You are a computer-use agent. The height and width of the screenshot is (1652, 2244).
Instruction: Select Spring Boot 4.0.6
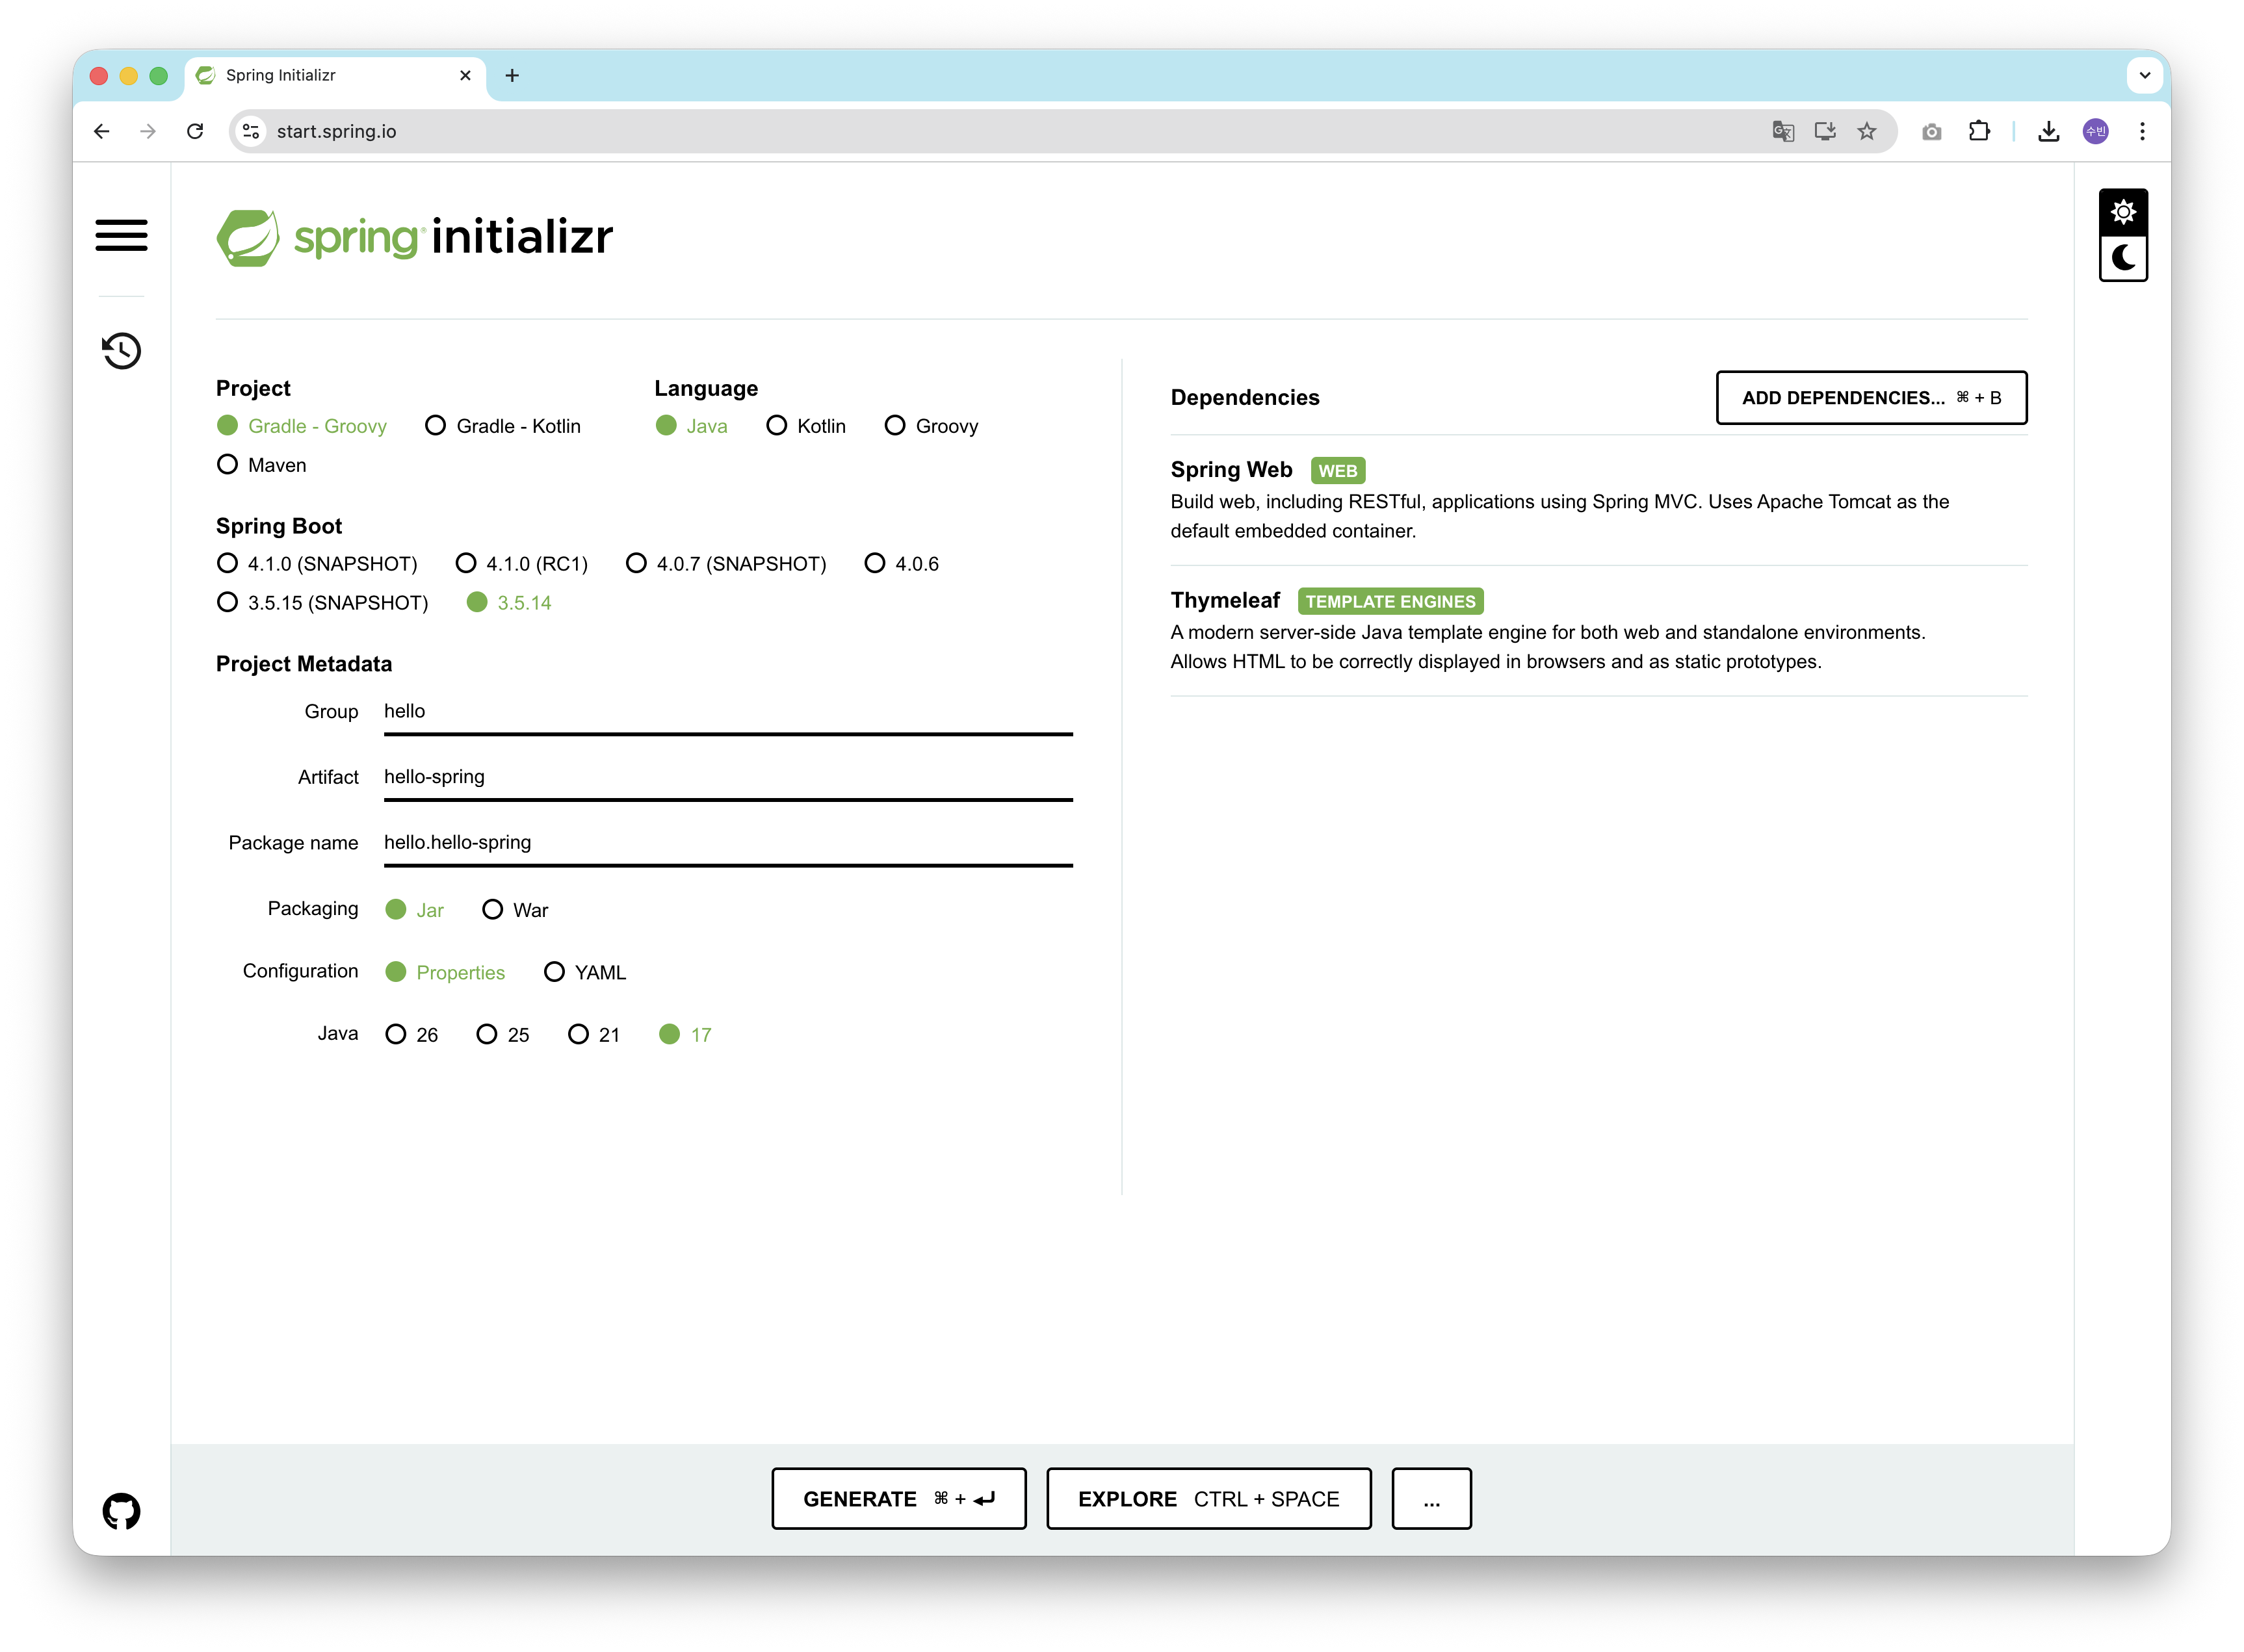click(902, 564)
